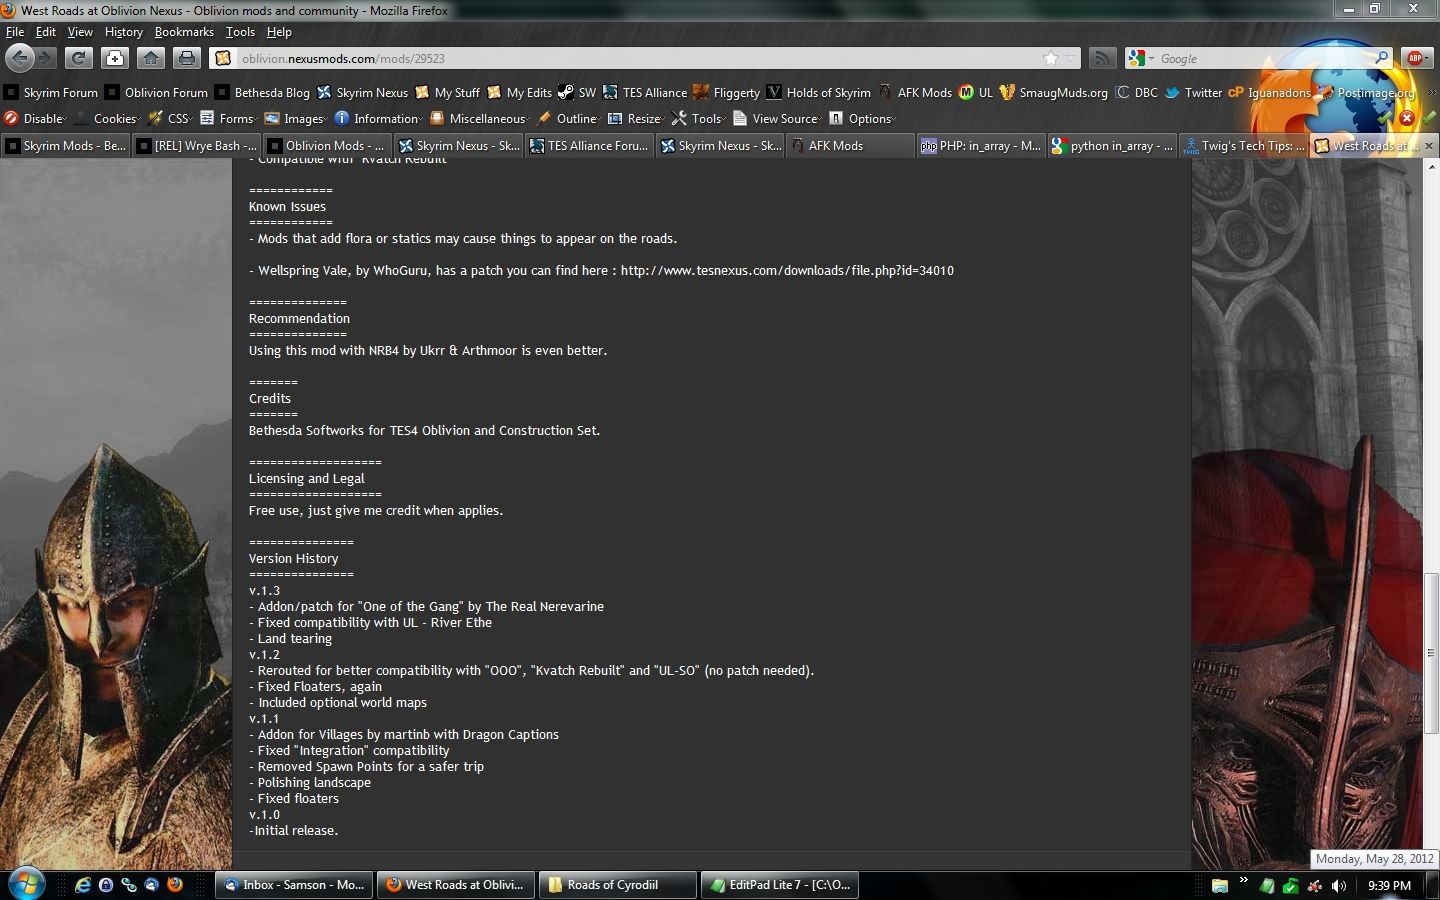Switch to the PHP in_array tab
The height and width of the screenshot is (900, 1440).
pos(981,145)
